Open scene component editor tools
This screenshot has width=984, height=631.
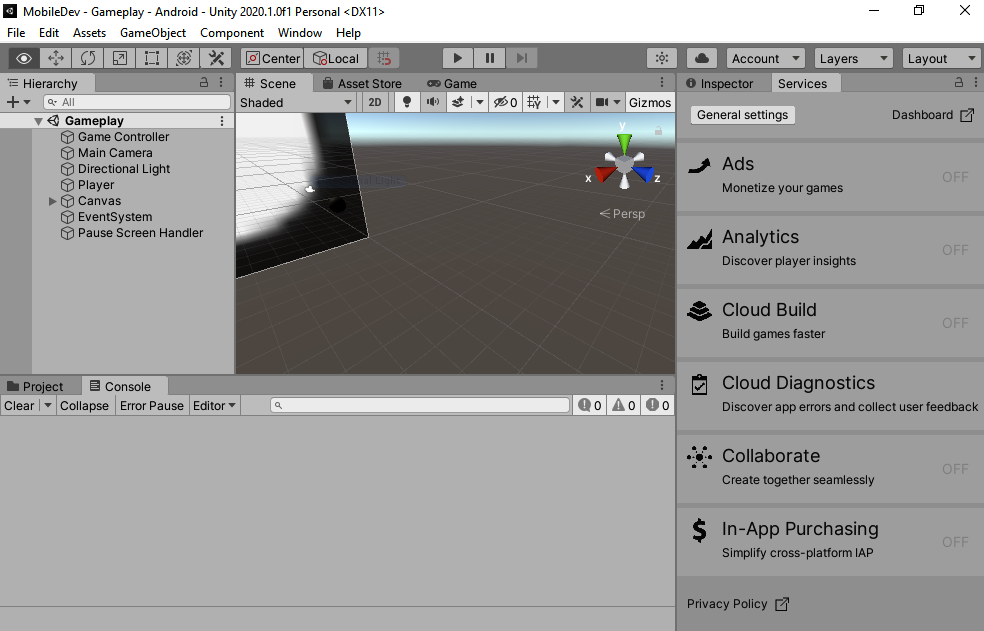(577, 102)
